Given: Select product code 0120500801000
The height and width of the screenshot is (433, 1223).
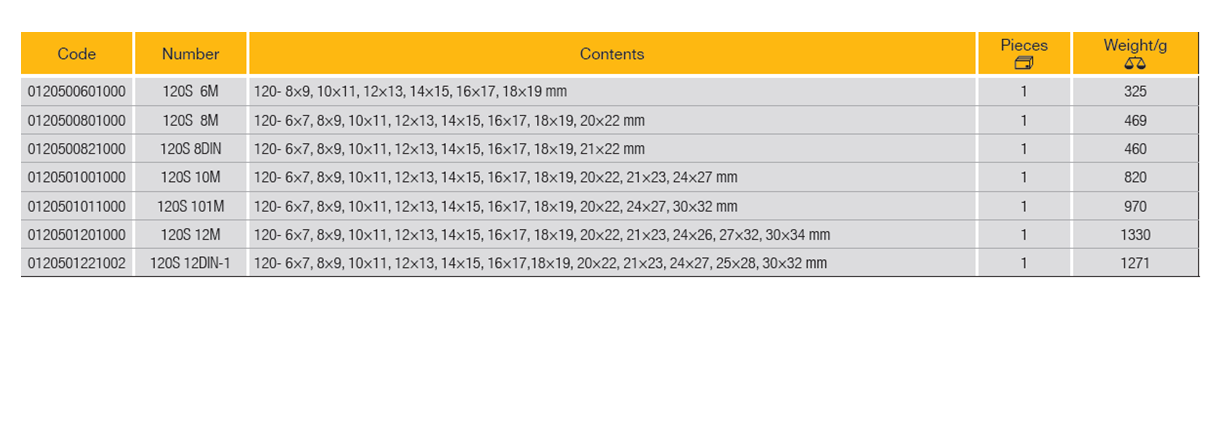Looking at the screenshot, I should point(77,121).
